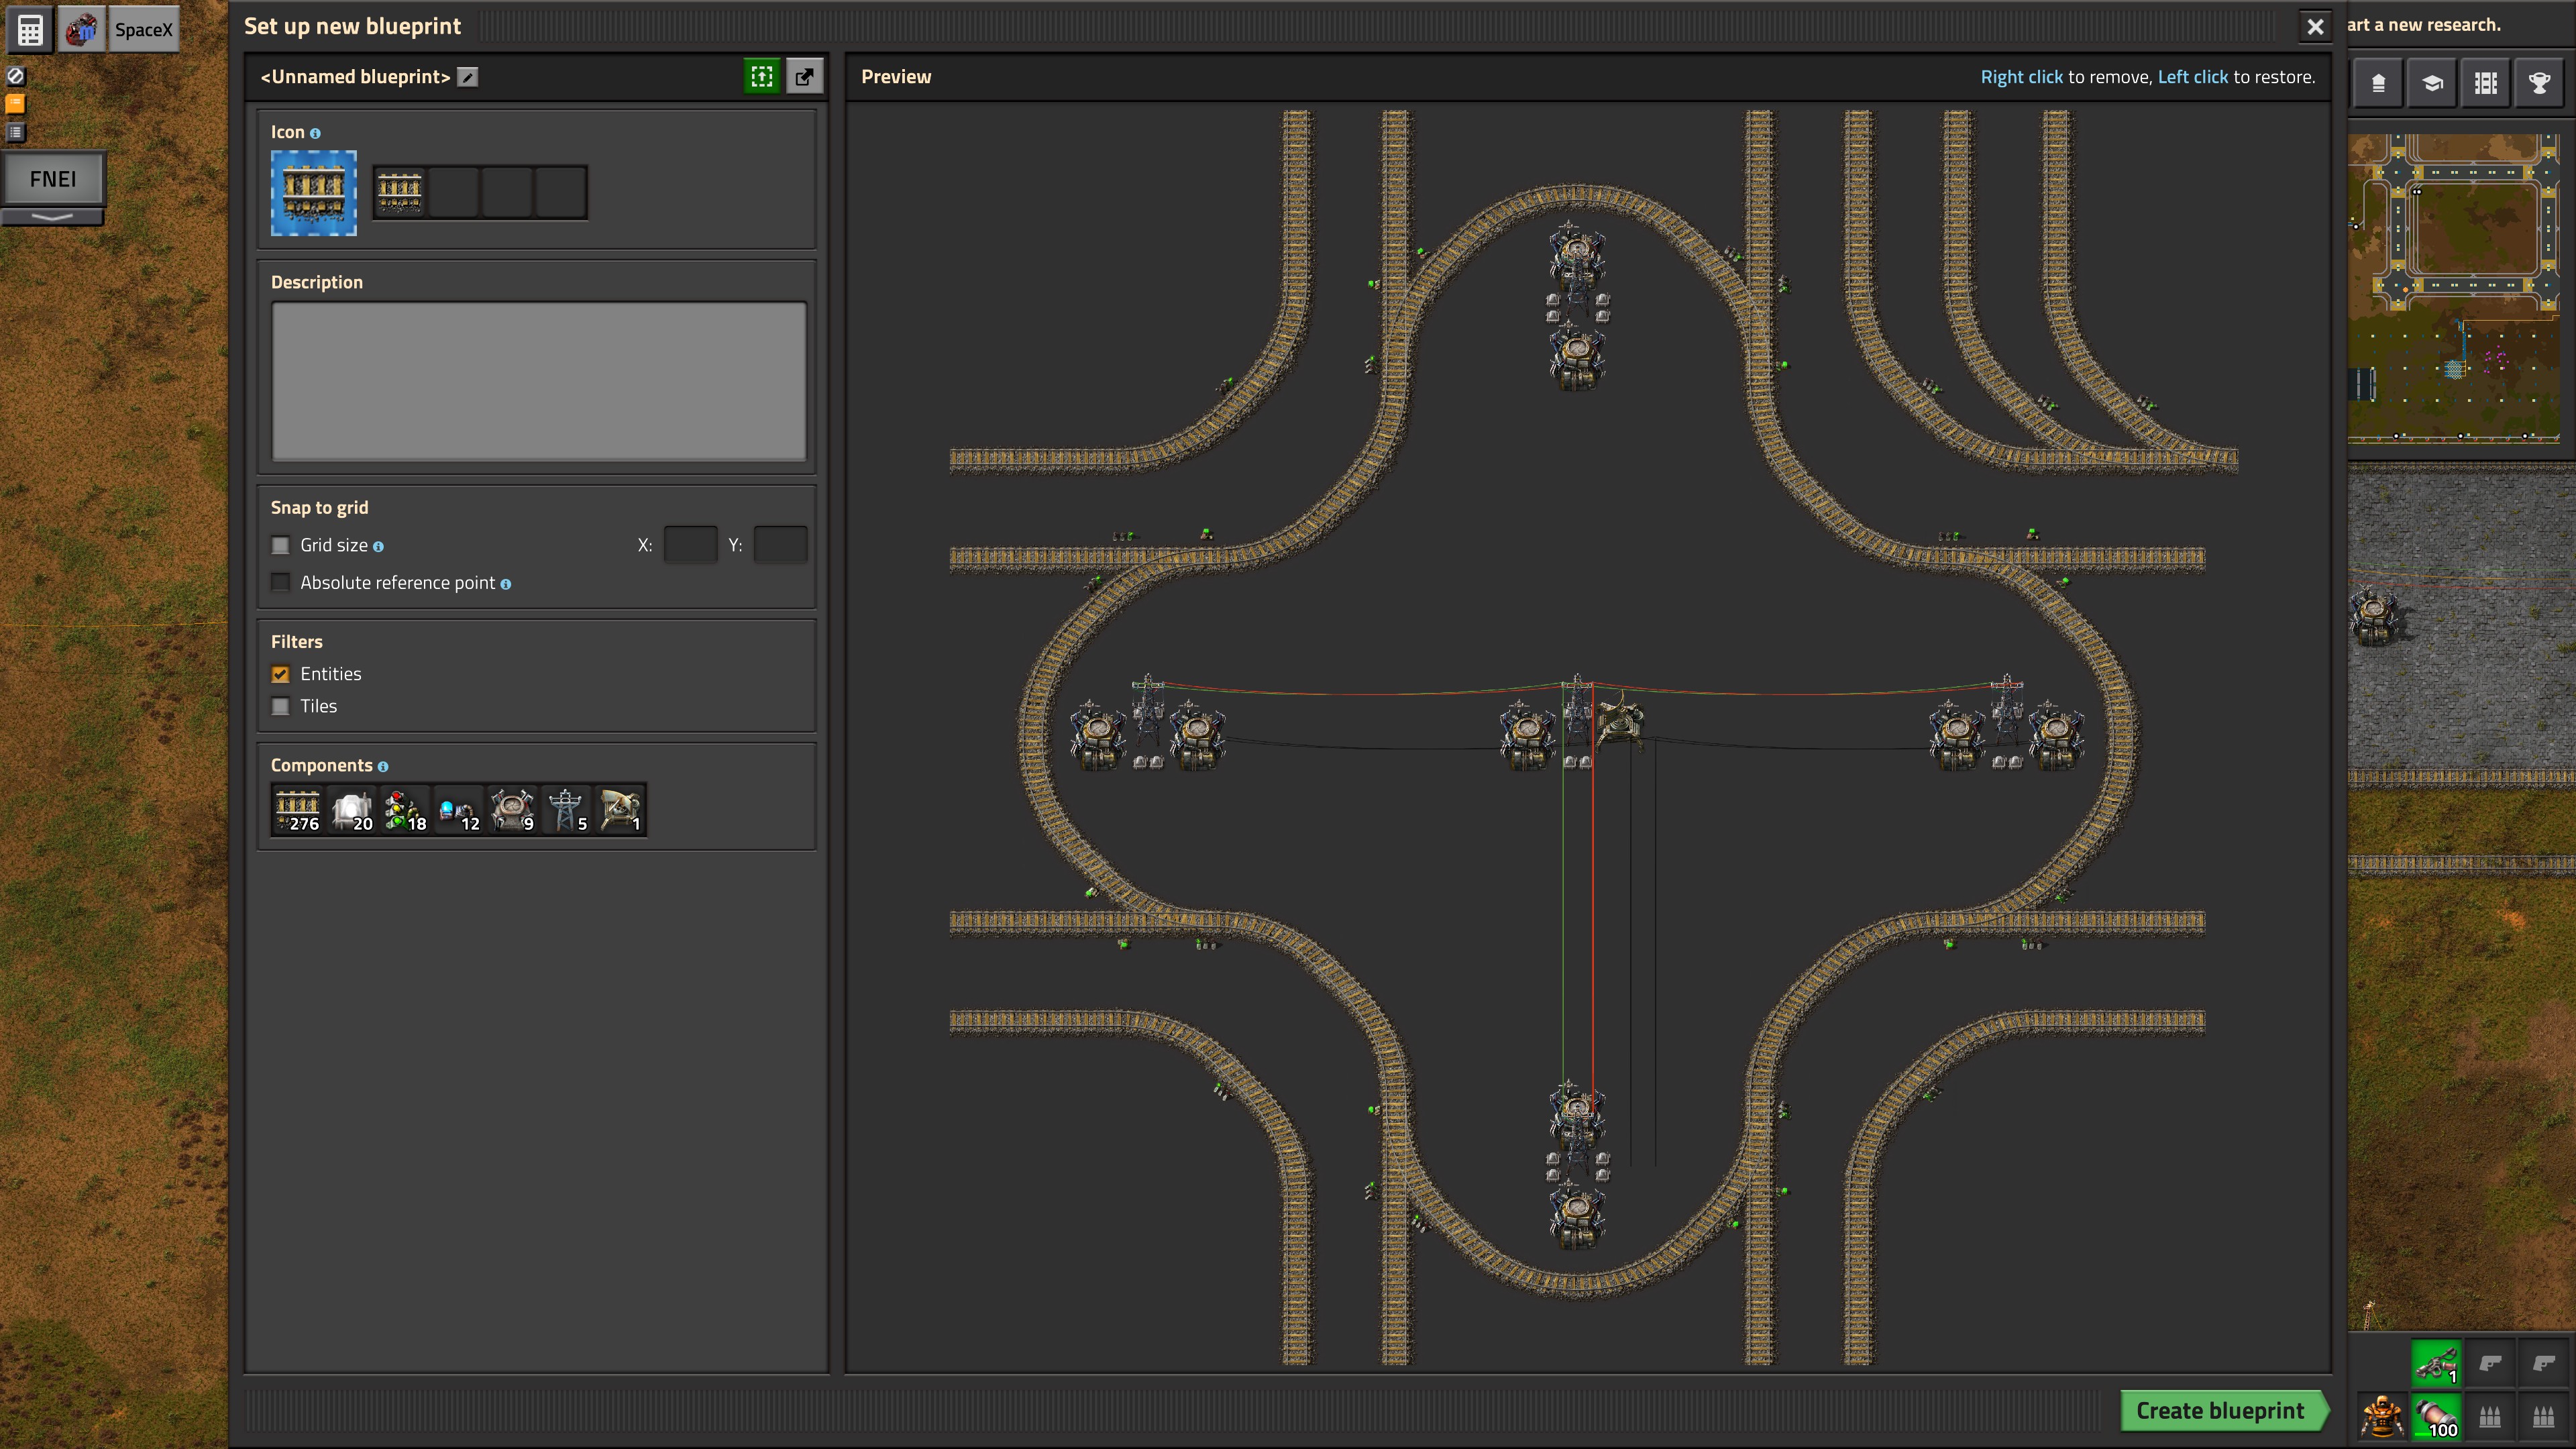Click the power armor slot
The height and width of the screenshot is (1449, 2576).
pyautogui.click(x=2383, y=1417)
